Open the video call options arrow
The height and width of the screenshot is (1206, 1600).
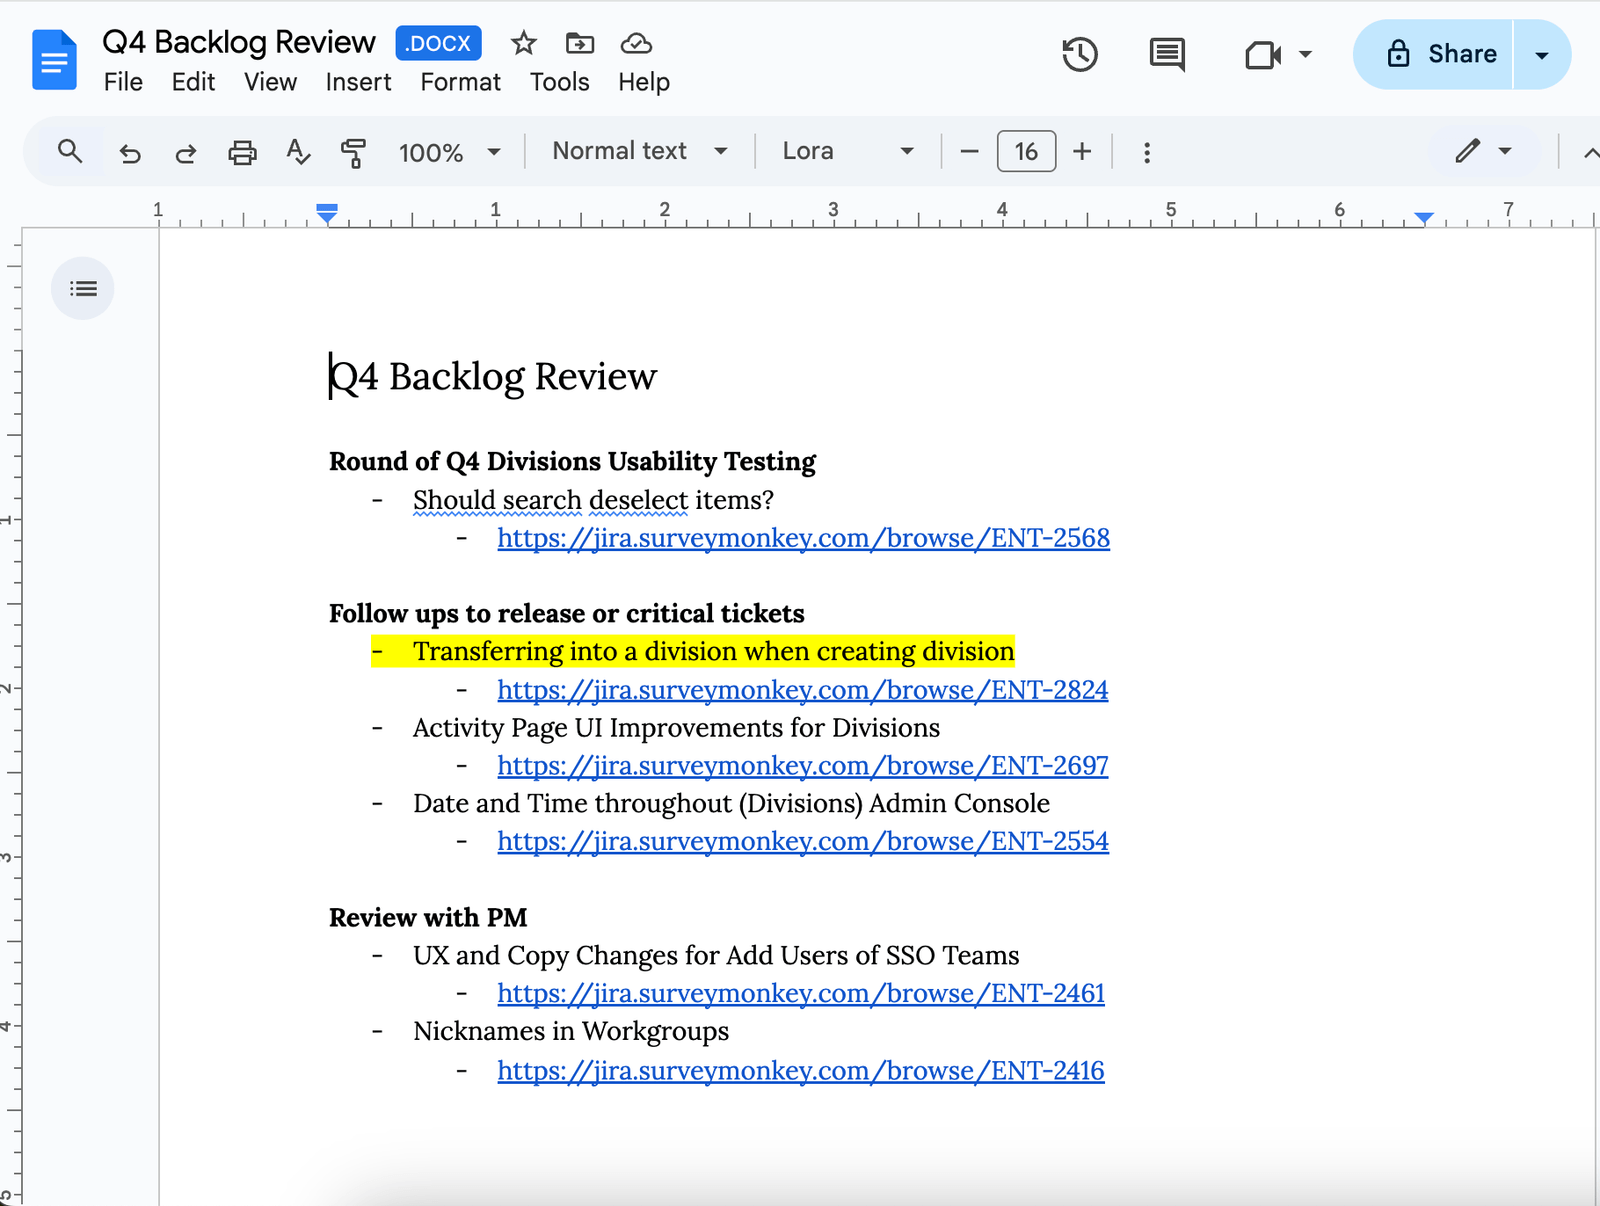click(1305, 55)
